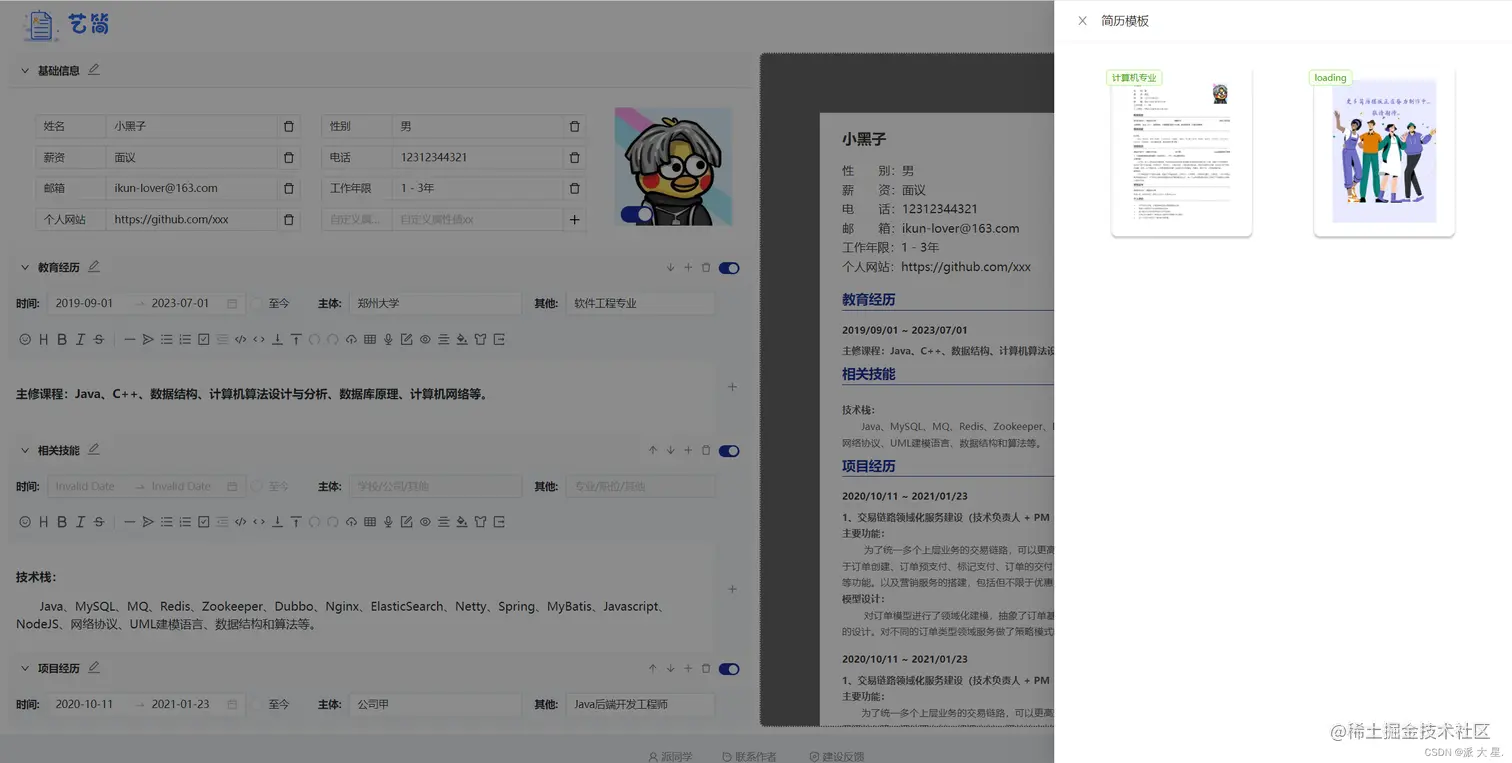The width and height of the screenshot is (1512, 763).
Task: Delete the 姓名 field with trash icon
Action: (x=289, y=126)
